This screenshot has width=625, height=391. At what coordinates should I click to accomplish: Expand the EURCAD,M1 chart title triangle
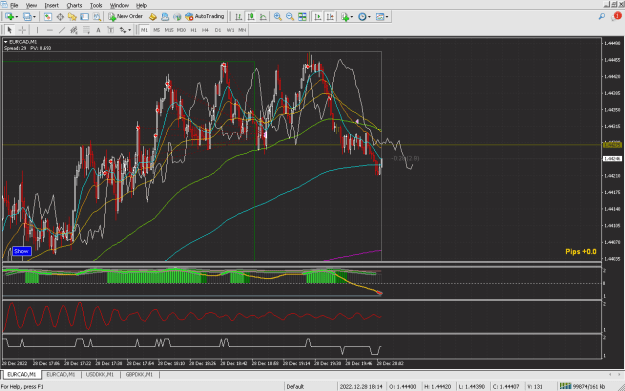click(x=6, y=42)
